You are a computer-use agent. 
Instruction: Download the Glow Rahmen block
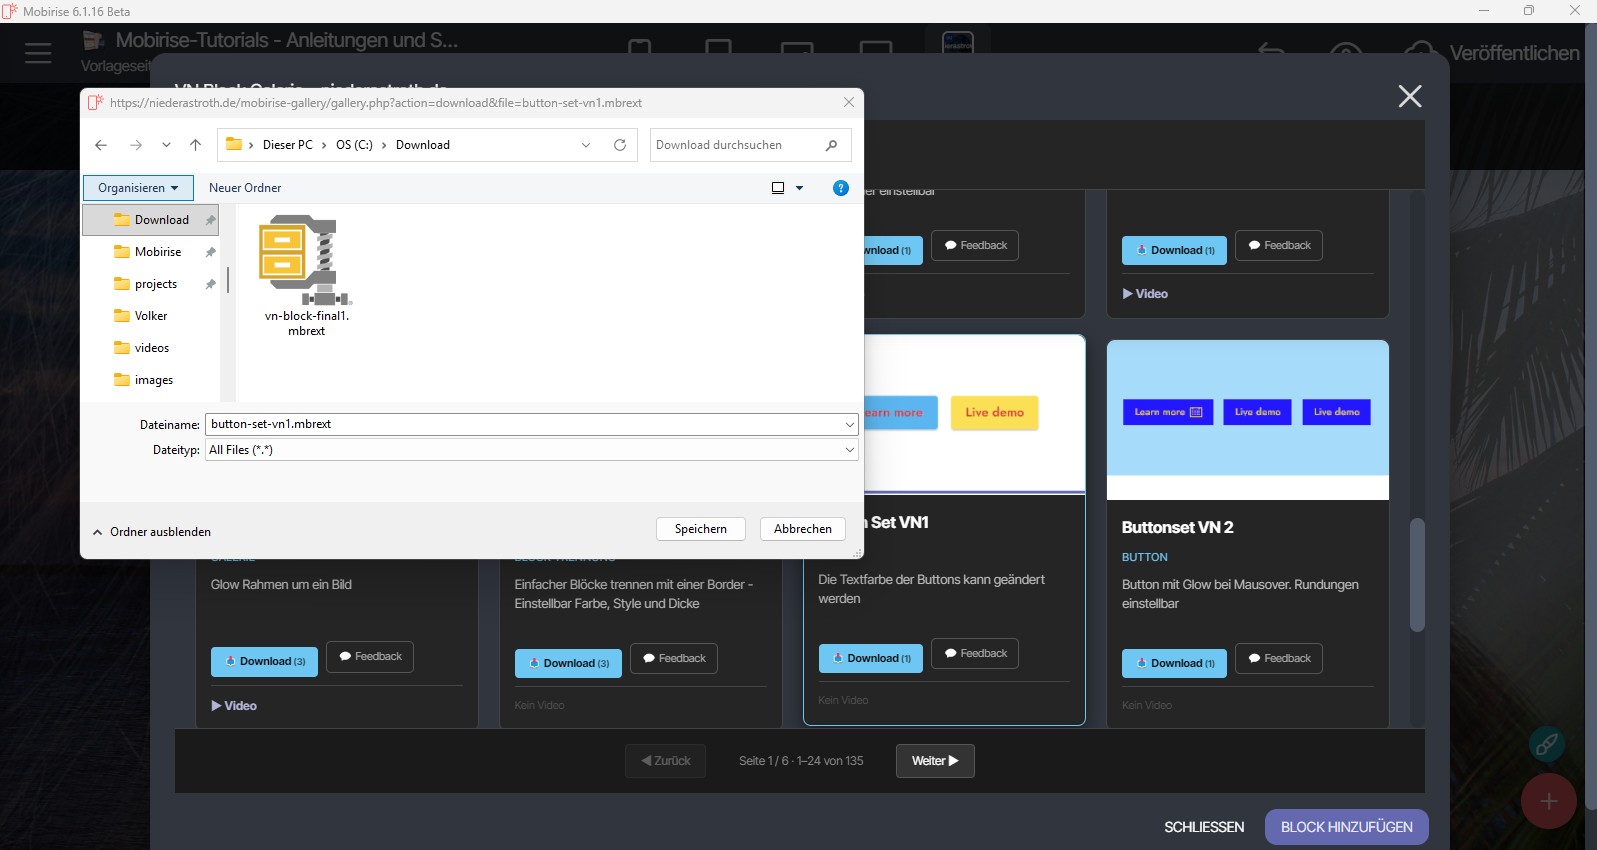click(x=264, y=662)
